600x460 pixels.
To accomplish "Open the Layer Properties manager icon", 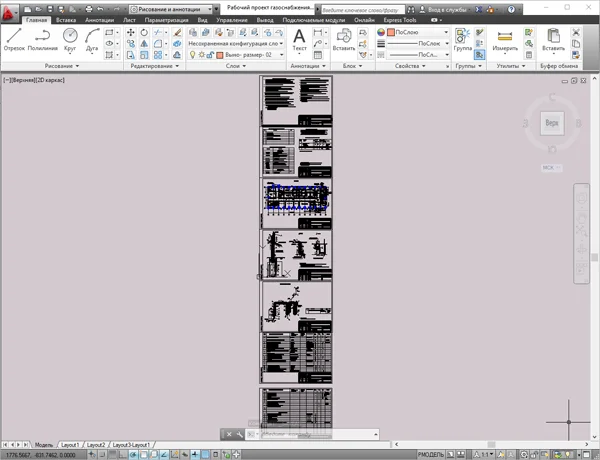I will tap(193, 33).
